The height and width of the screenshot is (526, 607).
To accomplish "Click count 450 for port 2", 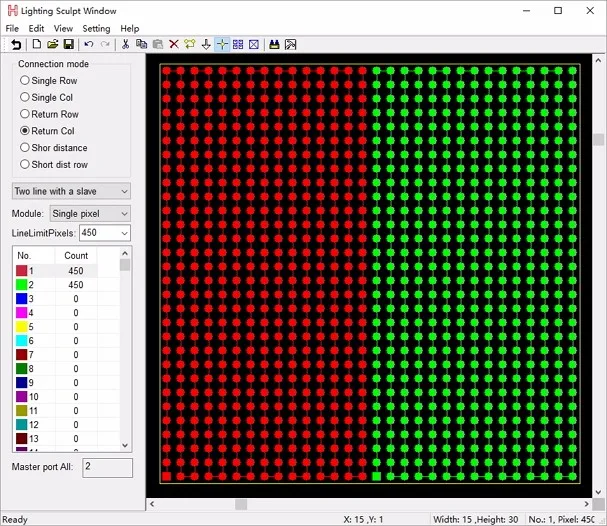I will (x=76, y=284).
